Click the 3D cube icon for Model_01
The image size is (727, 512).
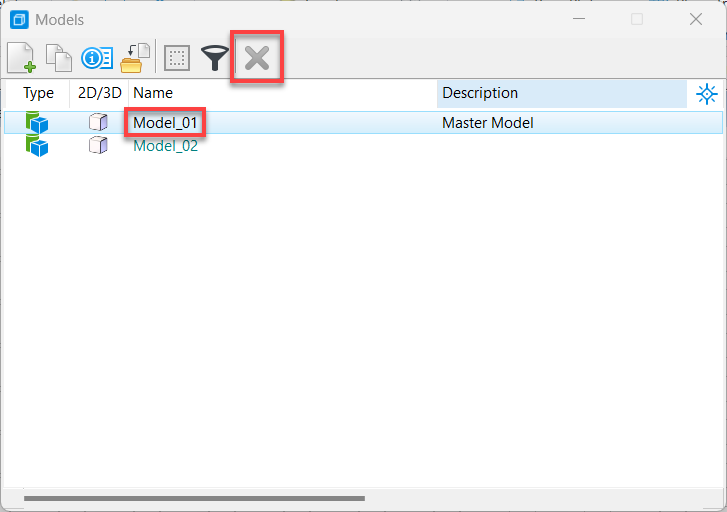98,122
